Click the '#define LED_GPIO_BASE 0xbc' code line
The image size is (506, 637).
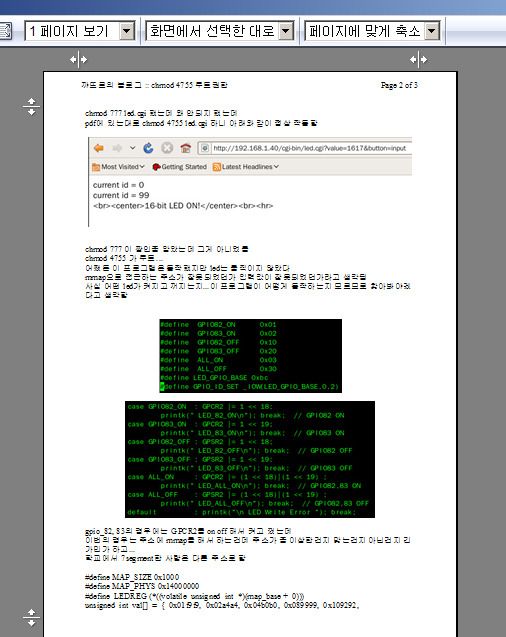pos(214,377)
